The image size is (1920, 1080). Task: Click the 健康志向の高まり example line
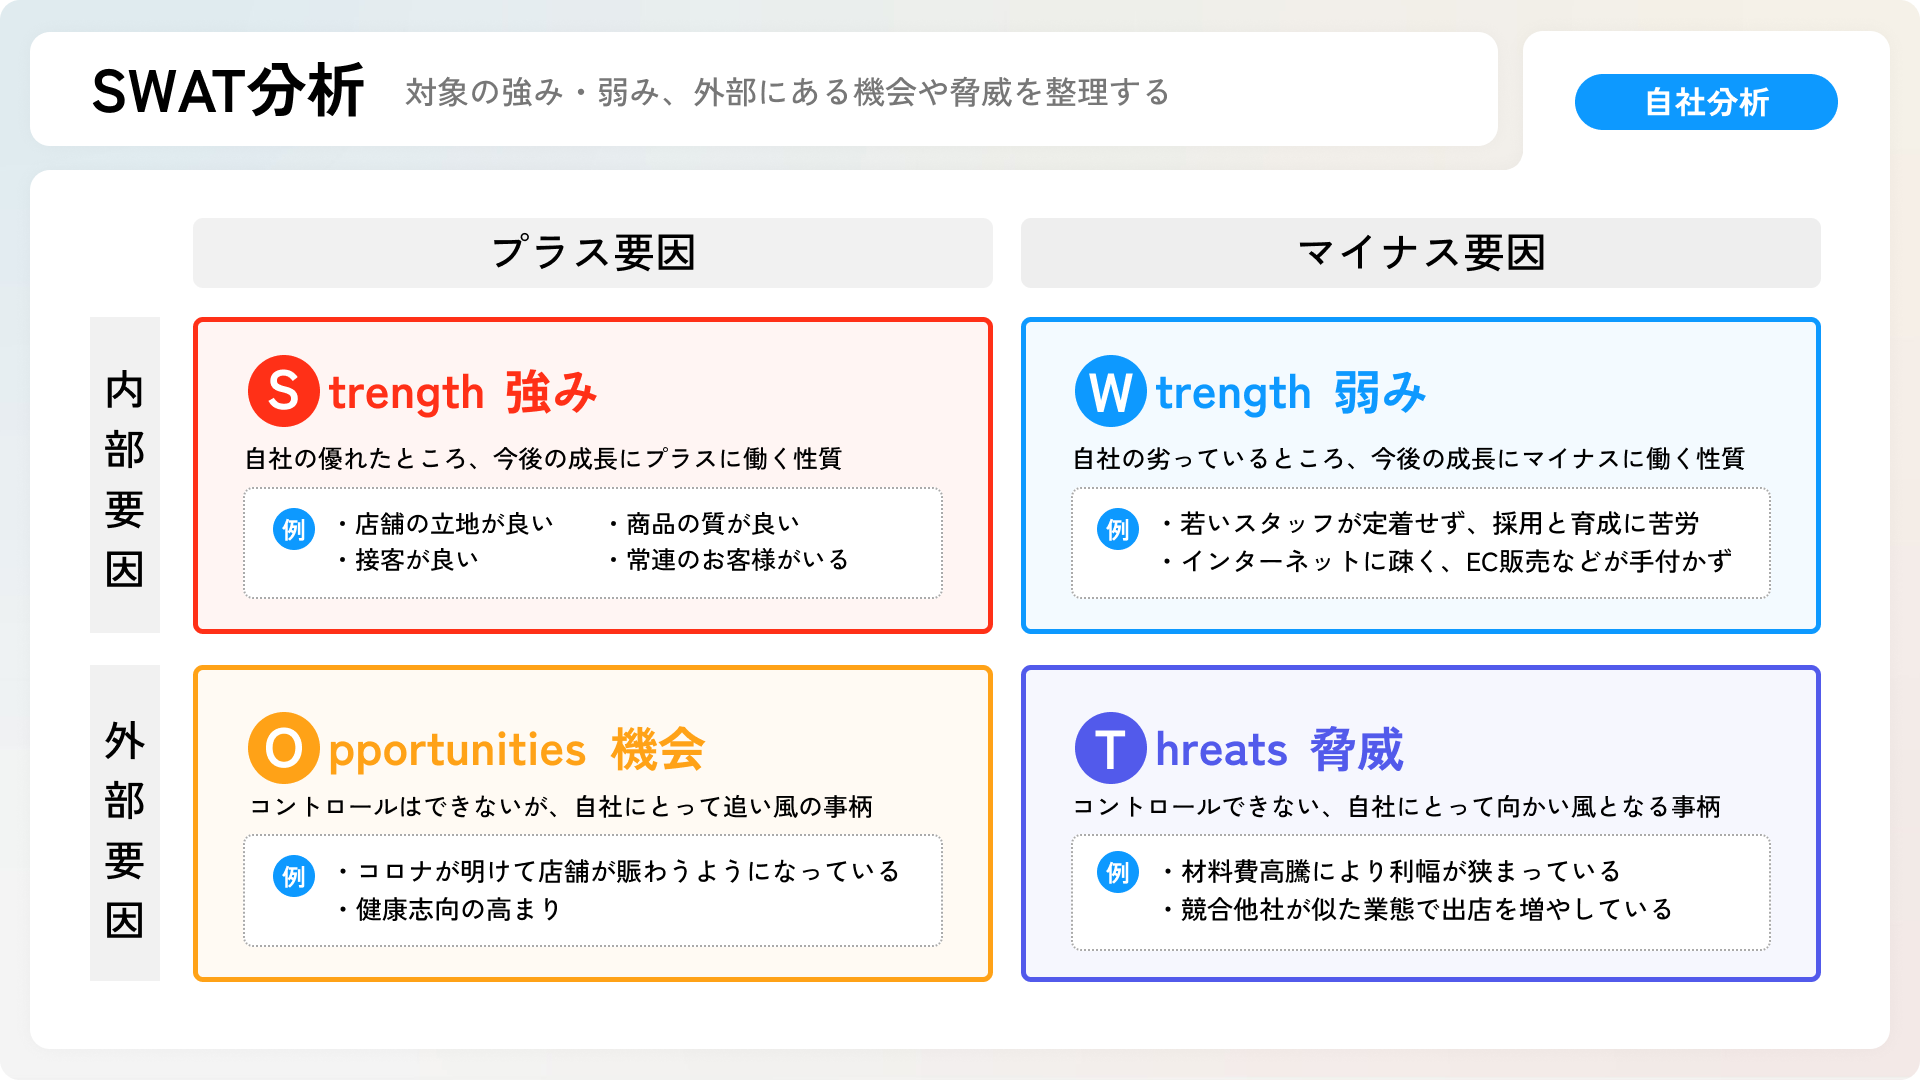[x=458, y=909]
